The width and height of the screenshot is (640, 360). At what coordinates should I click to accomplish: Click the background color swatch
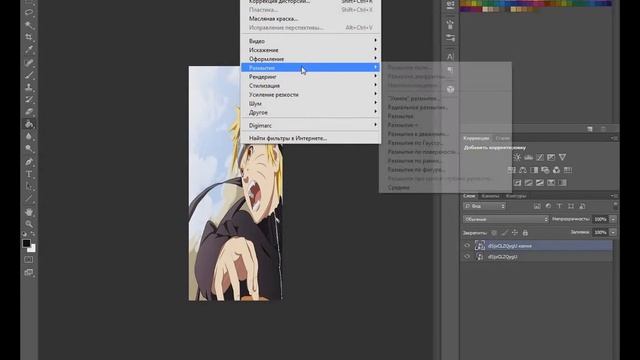click(32, 249)
